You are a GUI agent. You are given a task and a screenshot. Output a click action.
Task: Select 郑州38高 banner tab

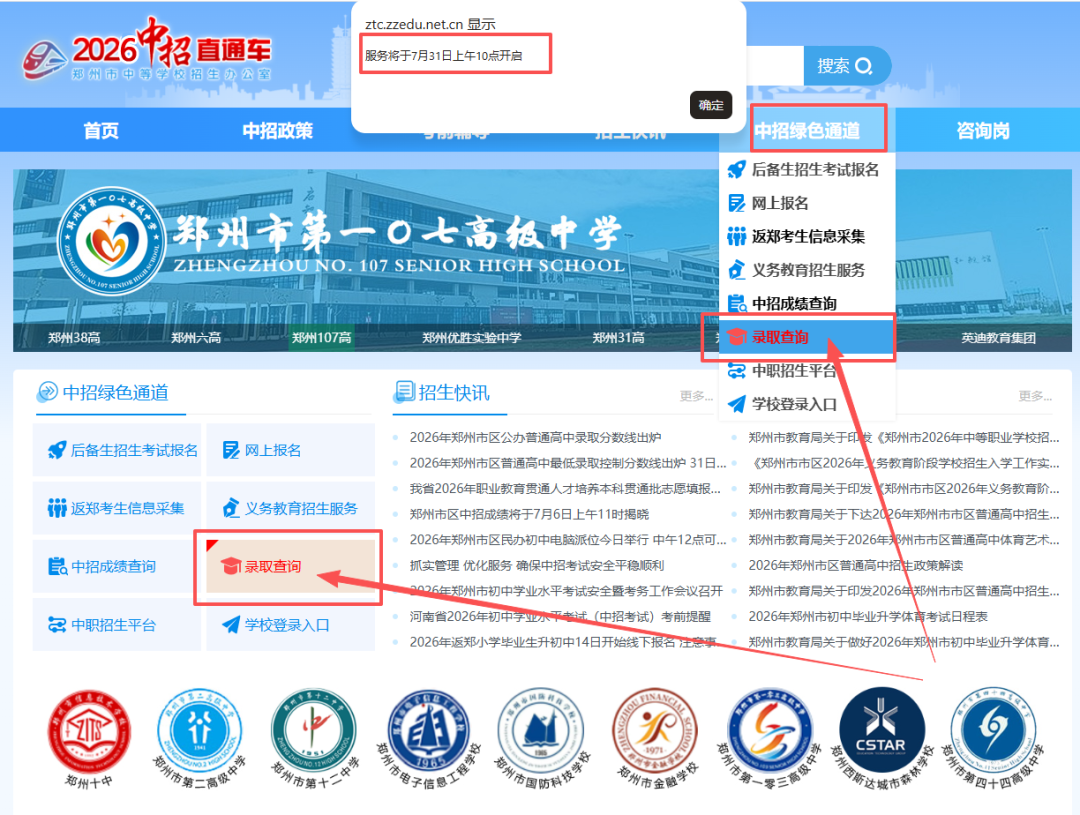[74, 338]
